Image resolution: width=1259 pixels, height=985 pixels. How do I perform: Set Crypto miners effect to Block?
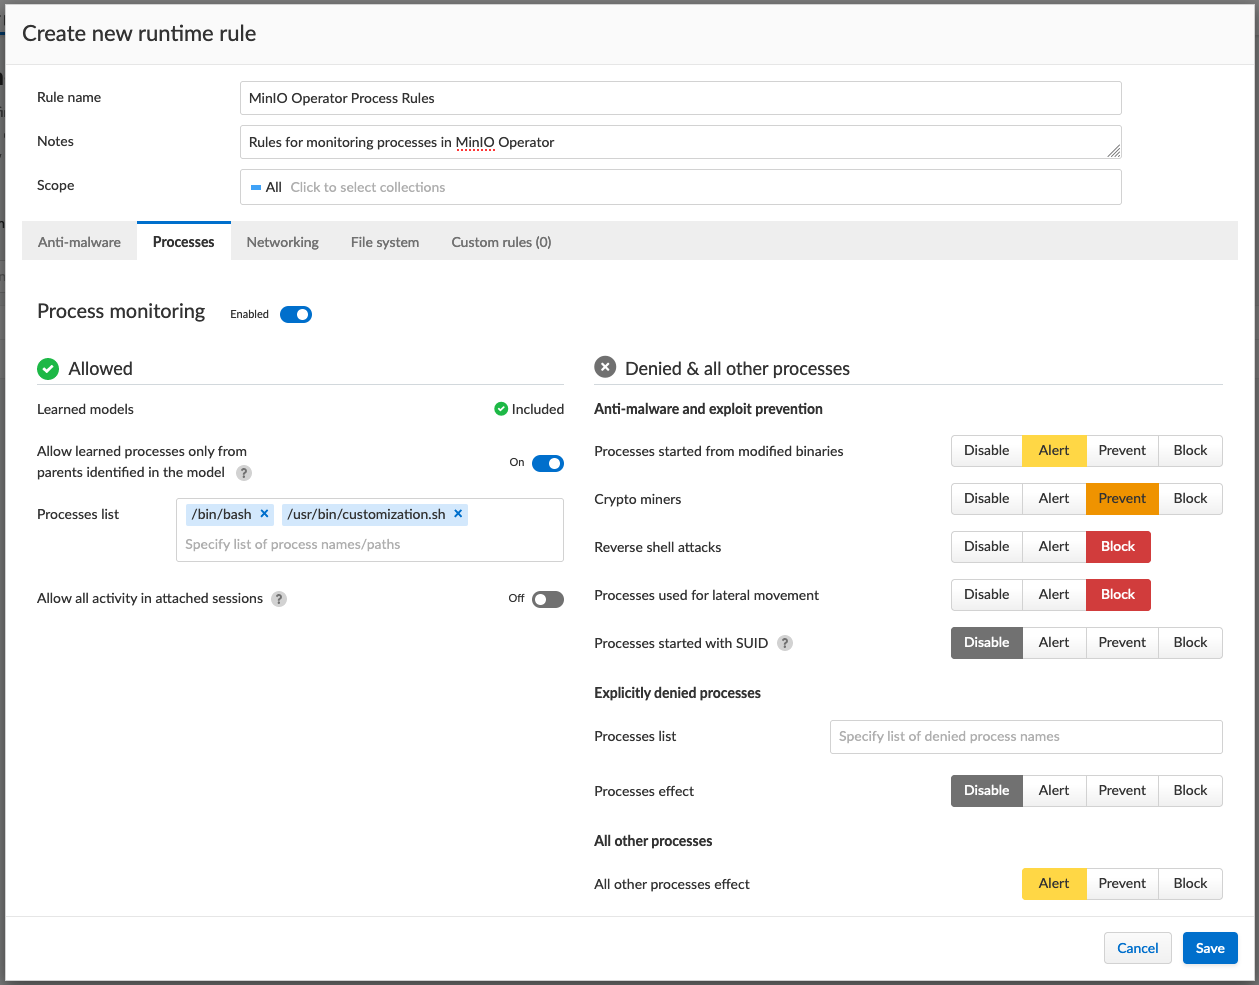[x=1190, y=499]
